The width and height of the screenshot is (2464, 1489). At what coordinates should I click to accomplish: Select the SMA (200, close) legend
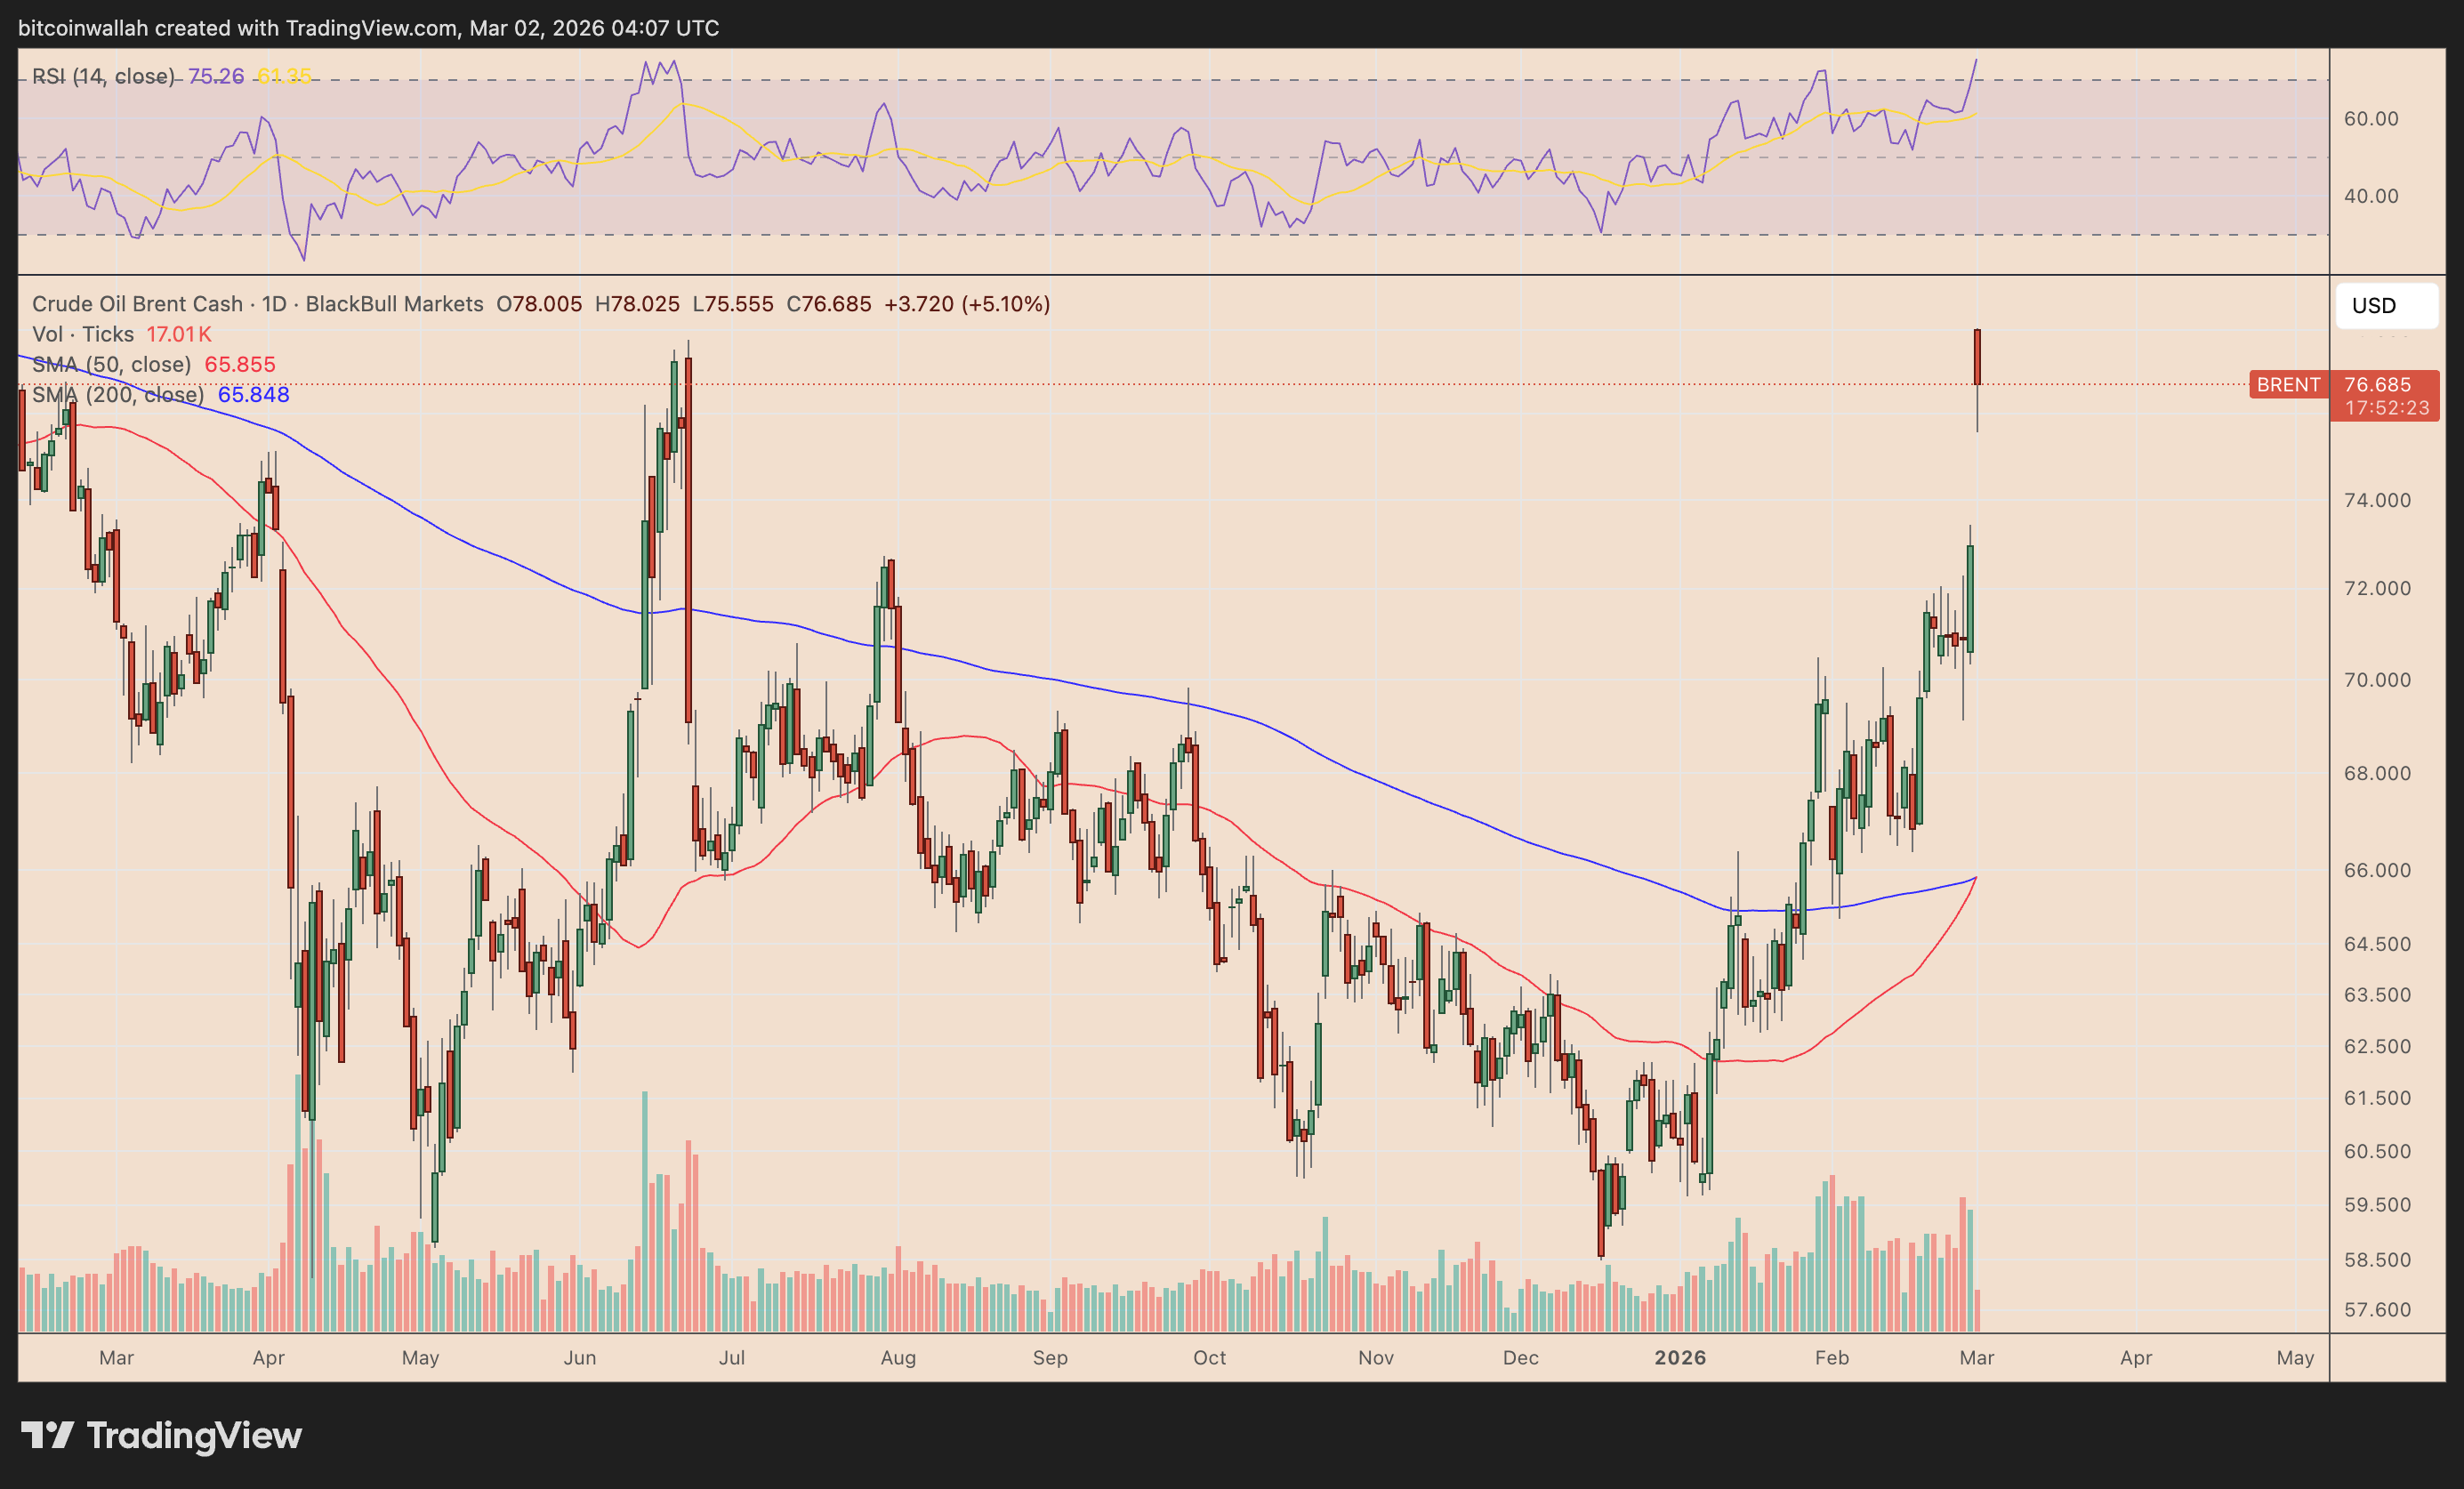pos(117,395)
